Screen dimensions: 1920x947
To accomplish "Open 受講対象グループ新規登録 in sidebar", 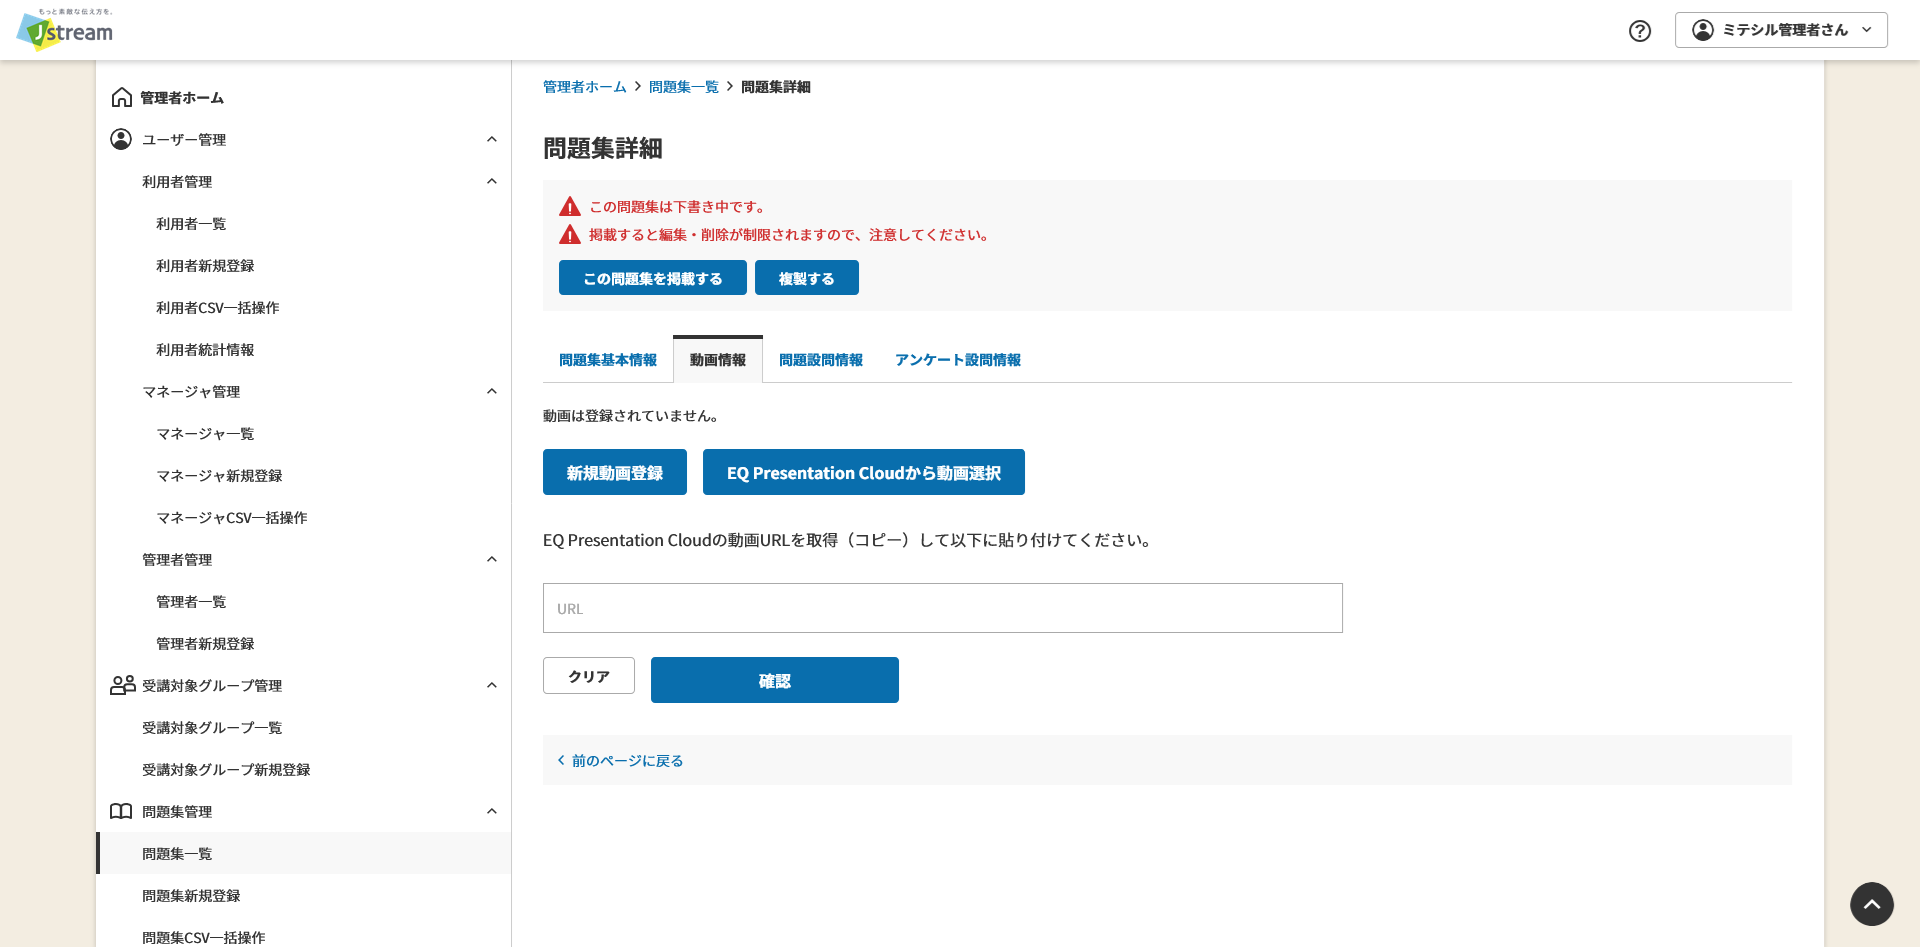I will pyautogui.click(x=226, y=770).
